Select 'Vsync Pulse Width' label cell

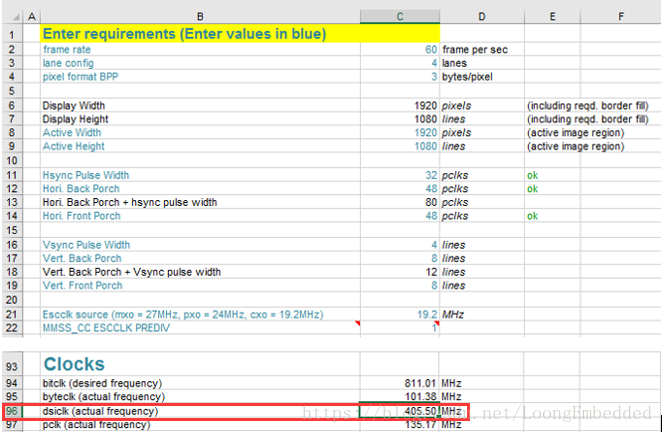pos(200,245)
